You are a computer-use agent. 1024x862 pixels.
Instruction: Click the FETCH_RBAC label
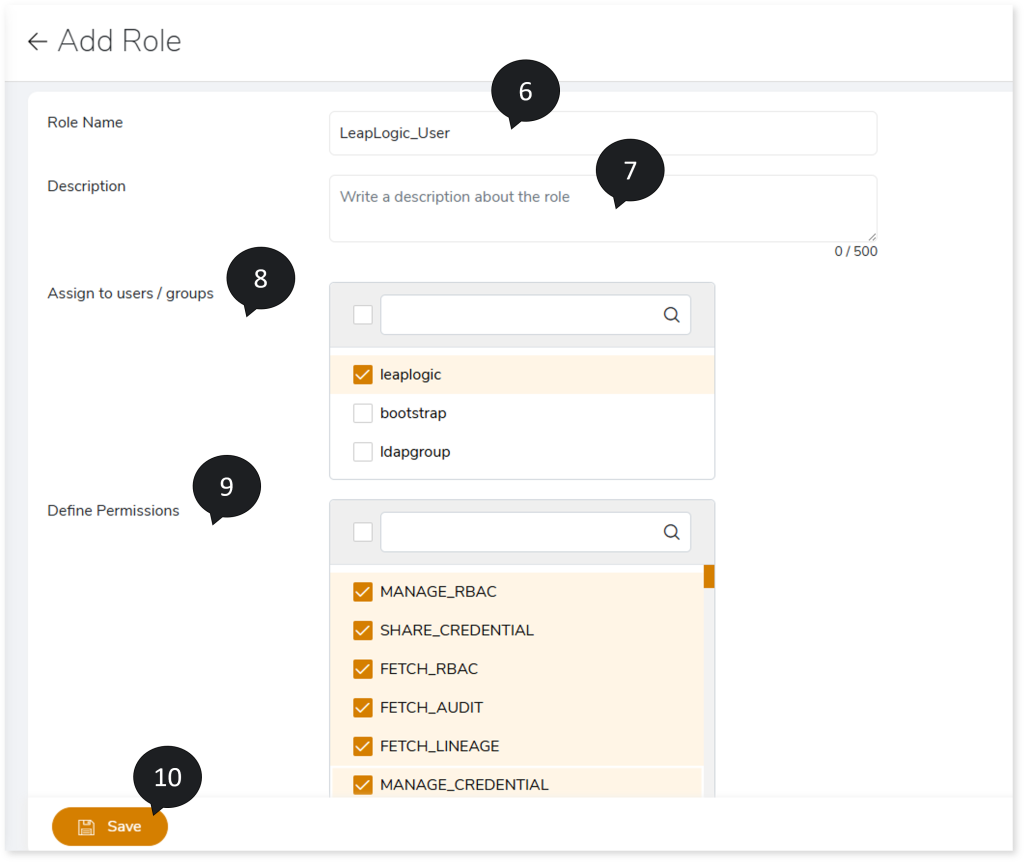point(429,669)
